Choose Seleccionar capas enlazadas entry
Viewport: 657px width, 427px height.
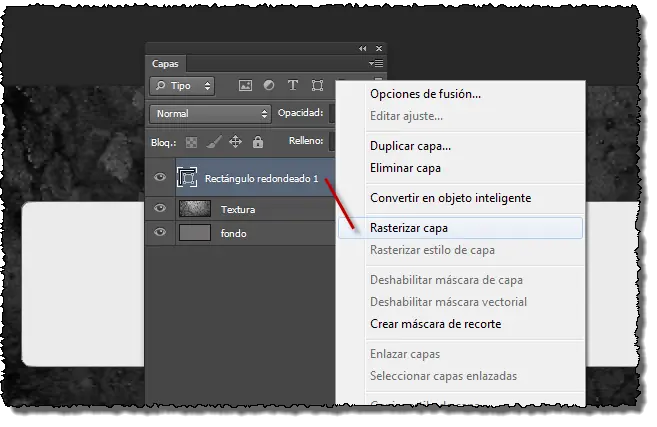(x=443, y=376)
